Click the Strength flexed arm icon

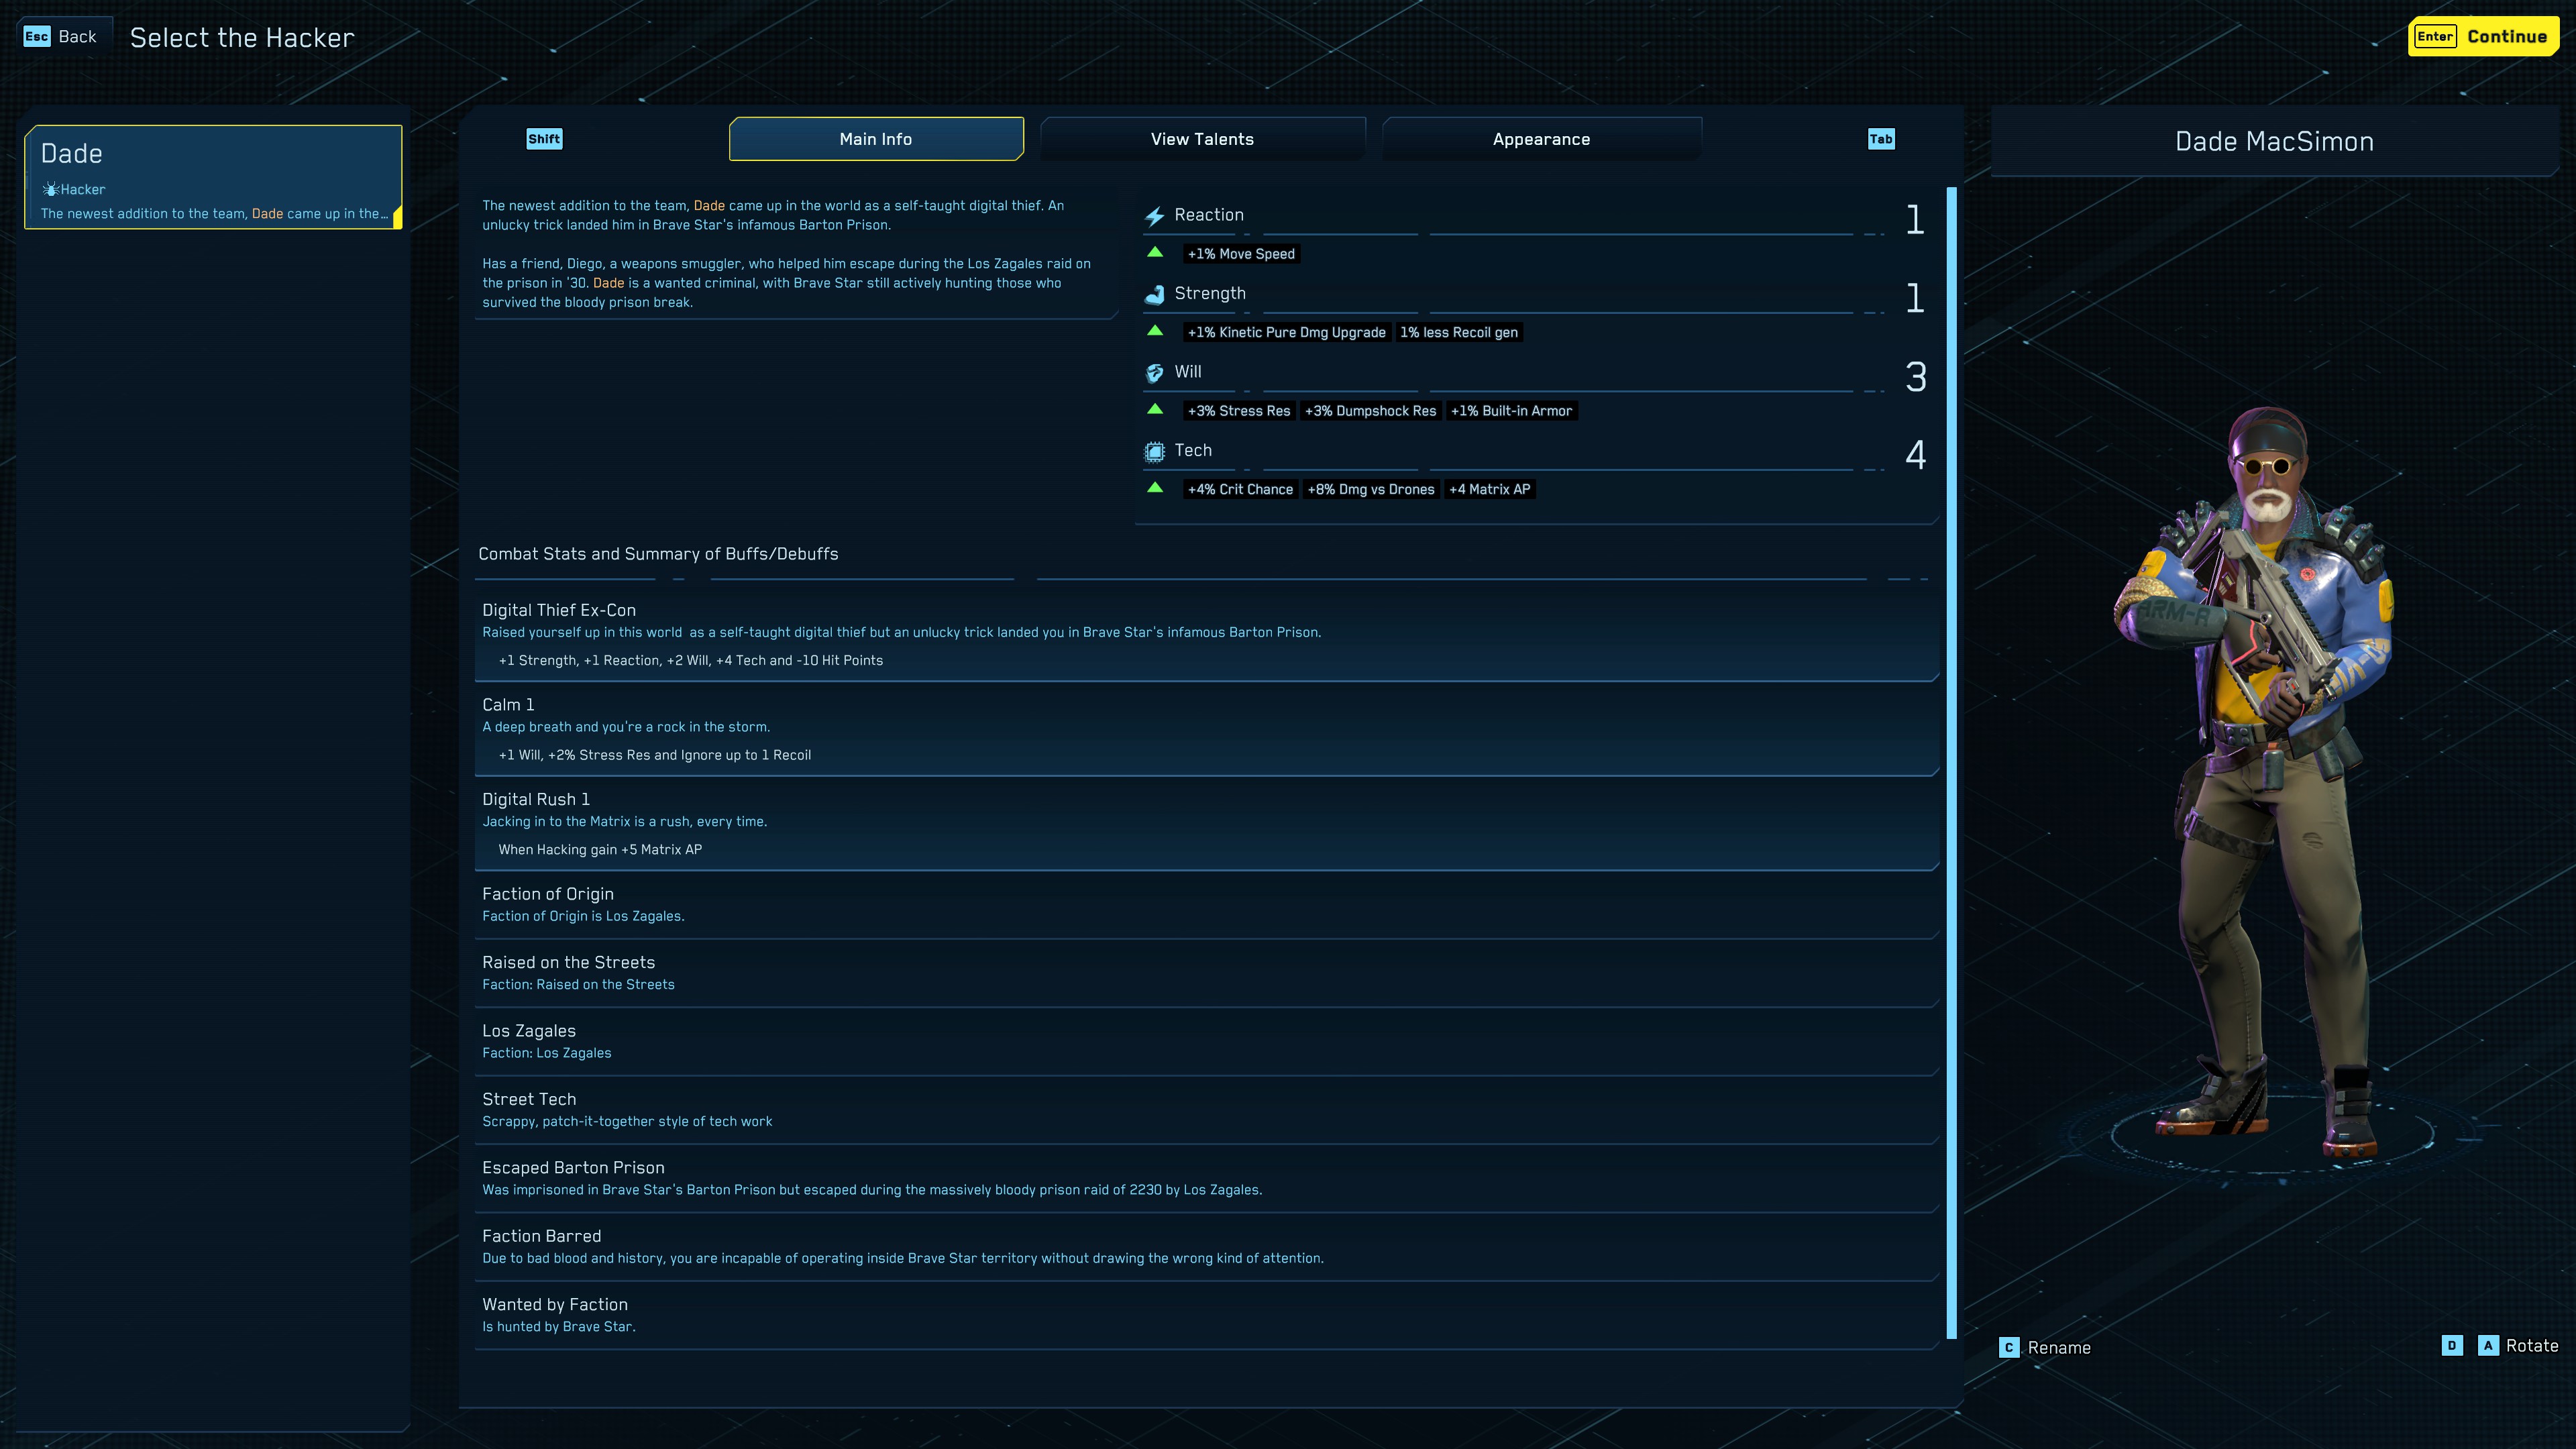coord(1154,294)
